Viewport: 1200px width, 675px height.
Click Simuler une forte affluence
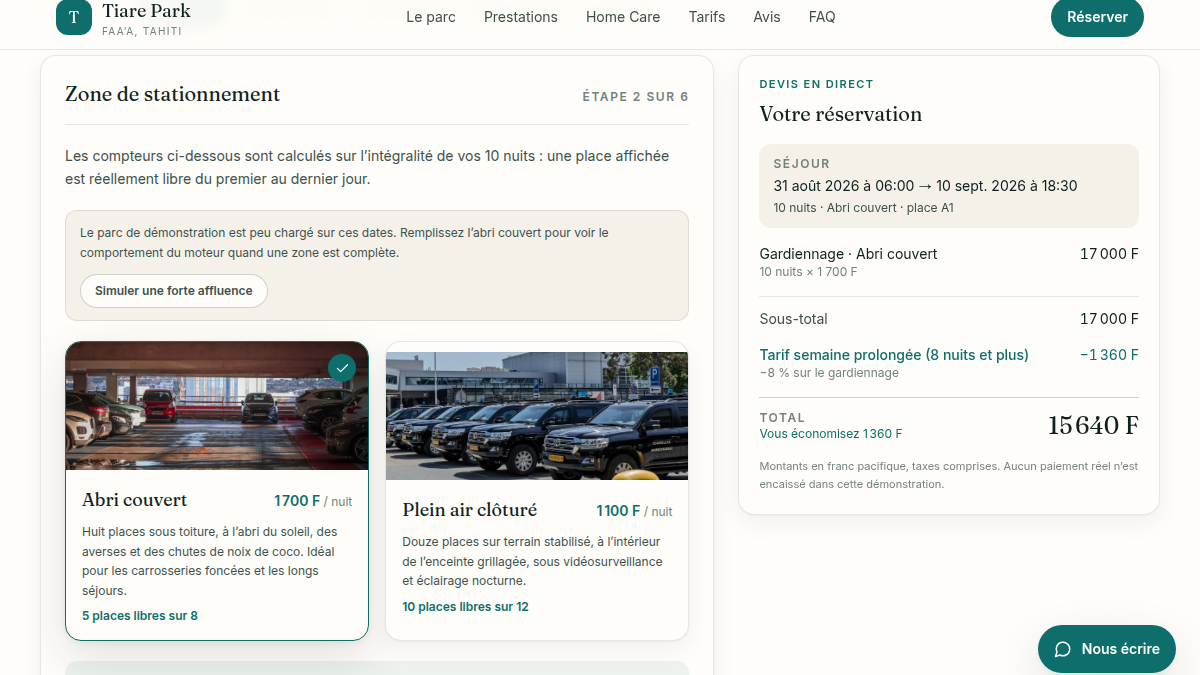pyautogui.click(x=174, y=291)
